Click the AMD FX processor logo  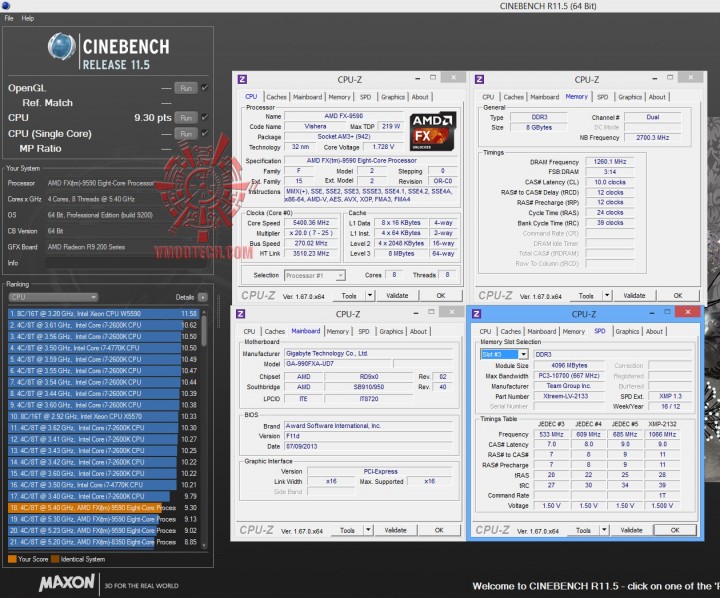click(x=433, y=131)
